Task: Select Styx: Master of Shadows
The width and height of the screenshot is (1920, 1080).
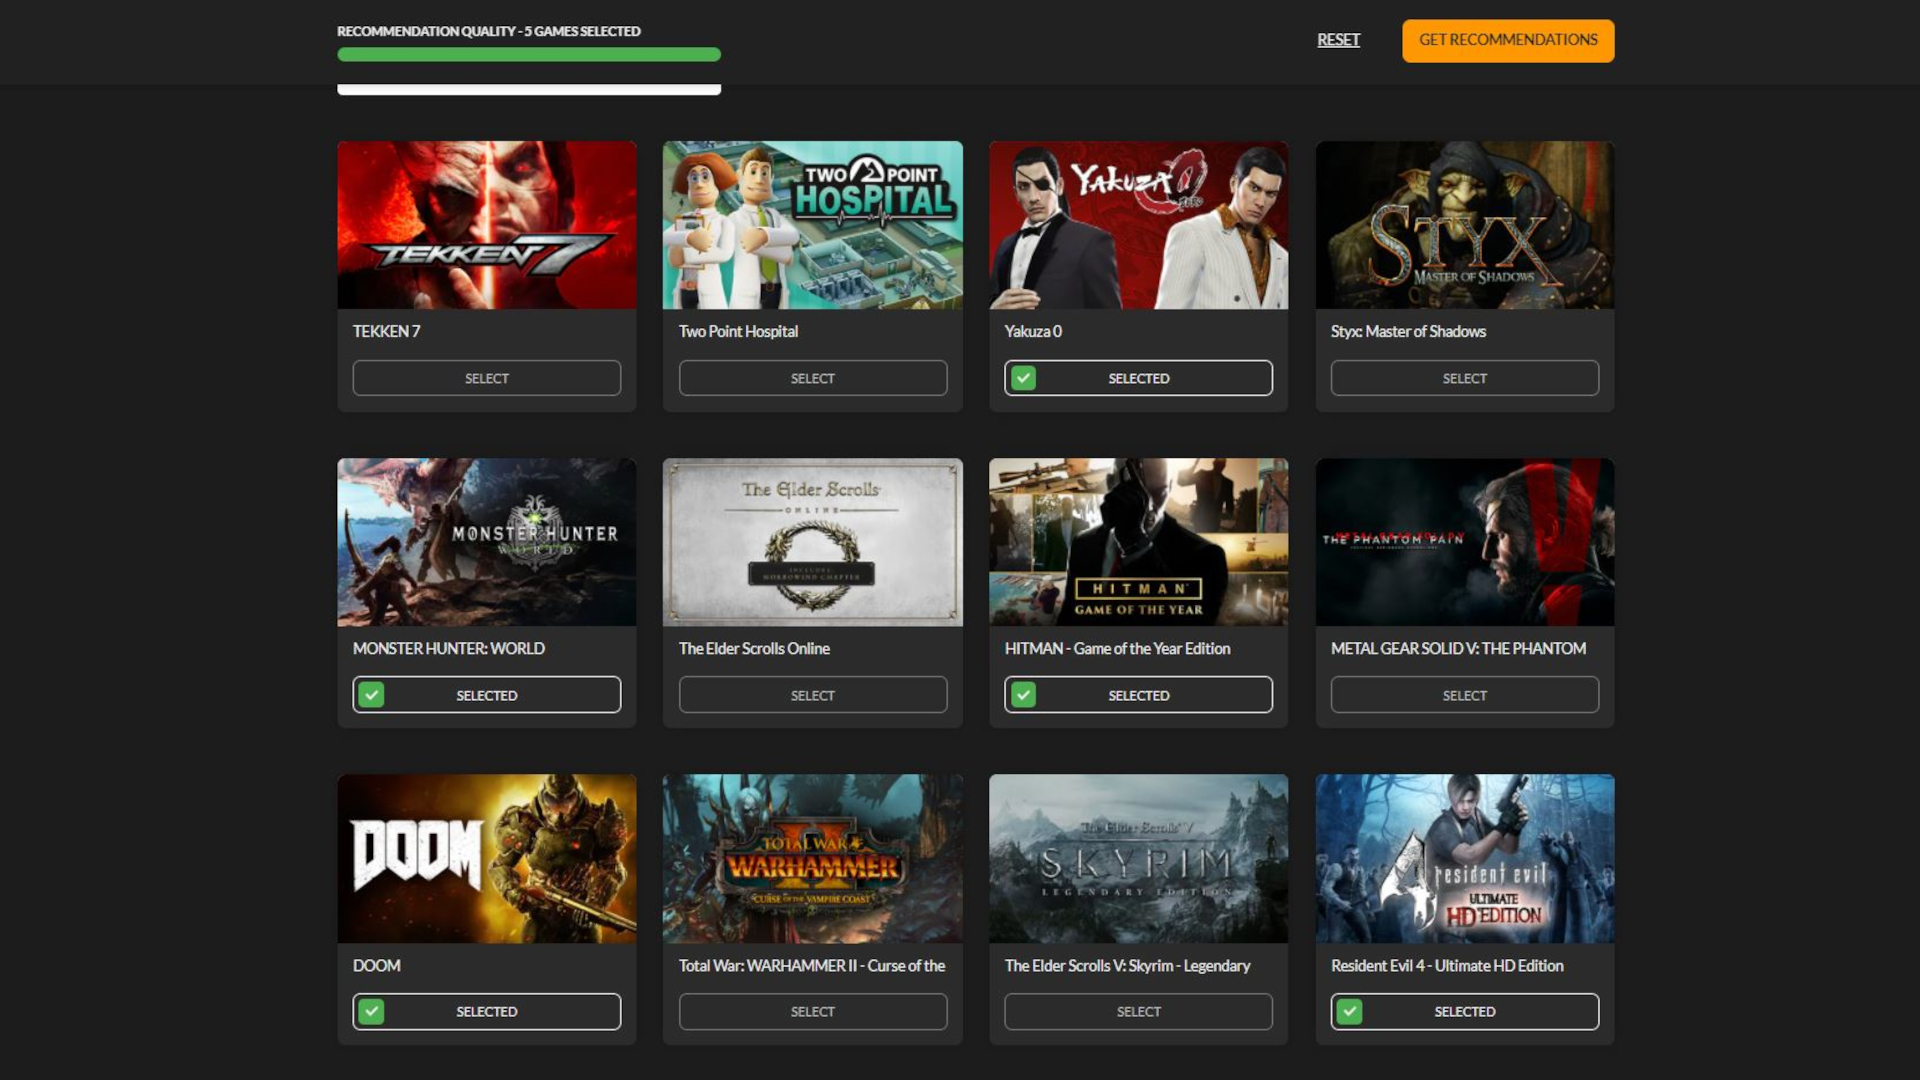Action: (x=1465, y=378)
